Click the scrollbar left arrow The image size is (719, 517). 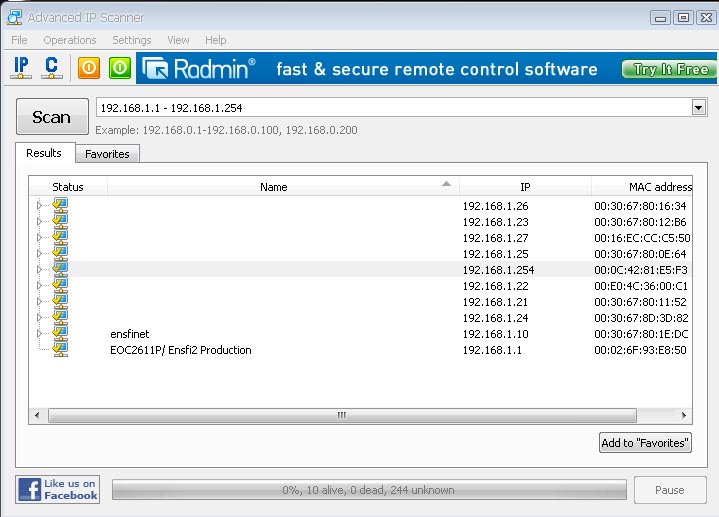(x=37, y=415)
